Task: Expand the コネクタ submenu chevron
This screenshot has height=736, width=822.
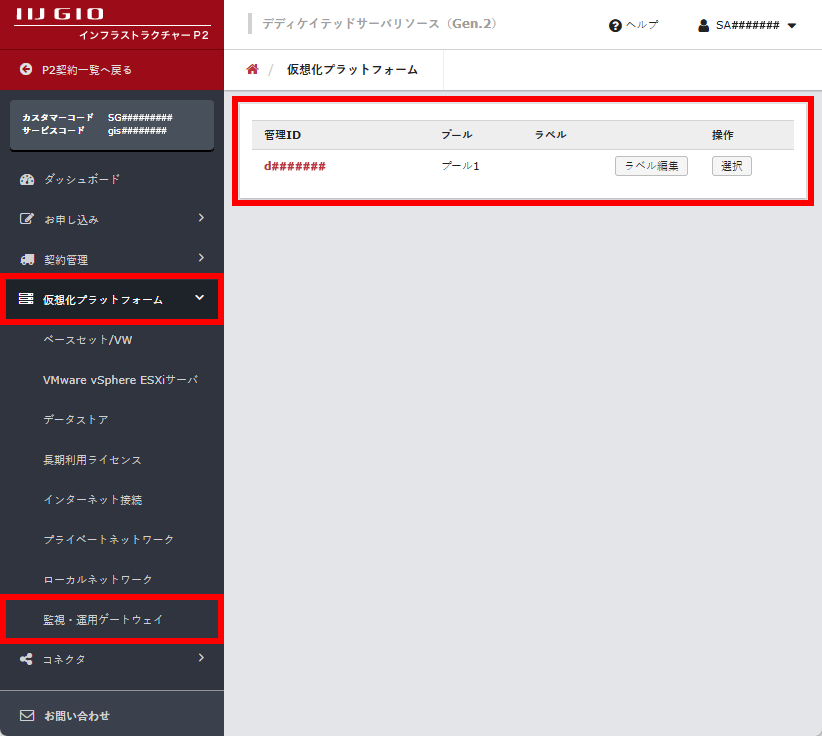Action: [201, 658]
